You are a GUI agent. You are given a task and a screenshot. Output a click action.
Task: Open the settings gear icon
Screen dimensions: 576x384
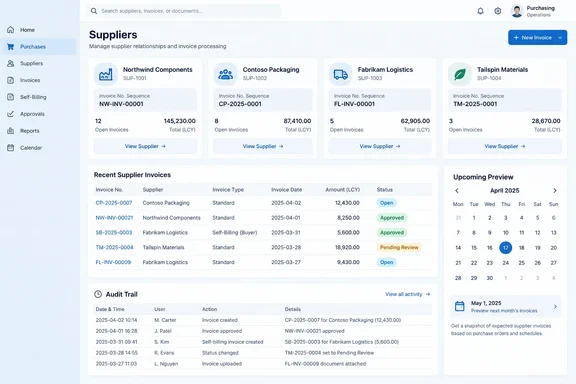coord(498,11)
